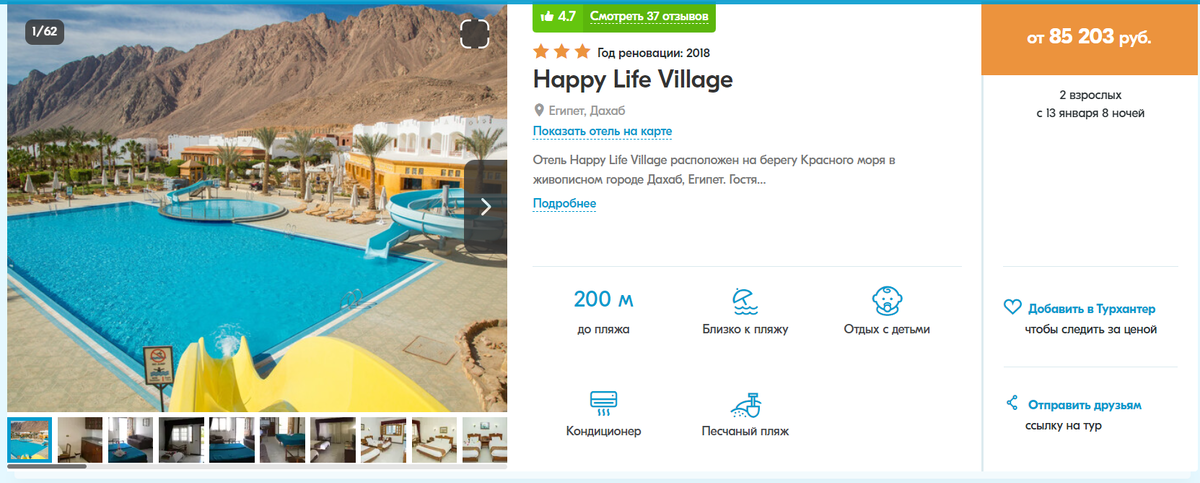Click the beach umbrella 'Близко к пляжу' icon
1200x483 pixels.
745,301
